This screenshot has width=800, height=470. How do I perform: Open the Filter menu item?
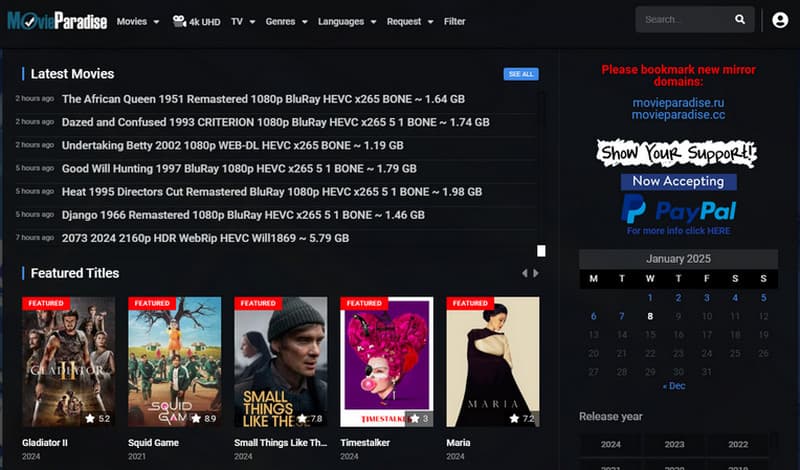tap(454, 21)
